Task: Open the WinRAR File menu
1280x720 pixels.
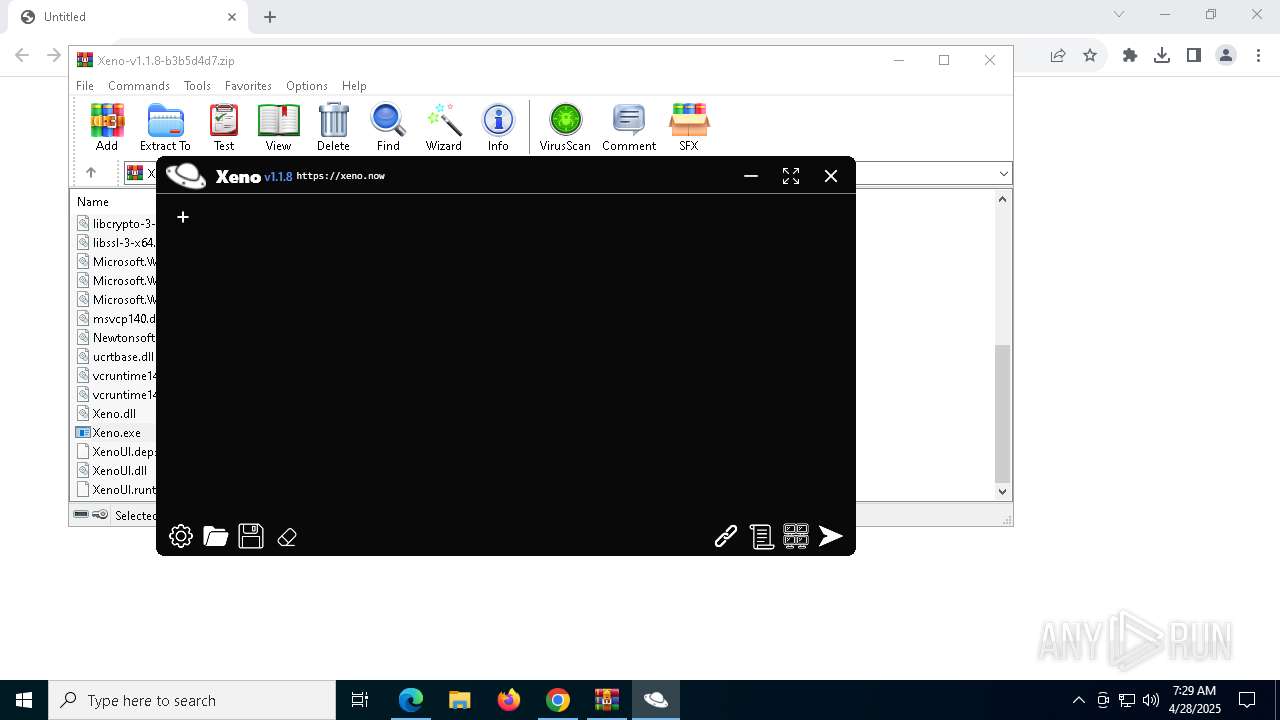Action: (x=85, y=86)
